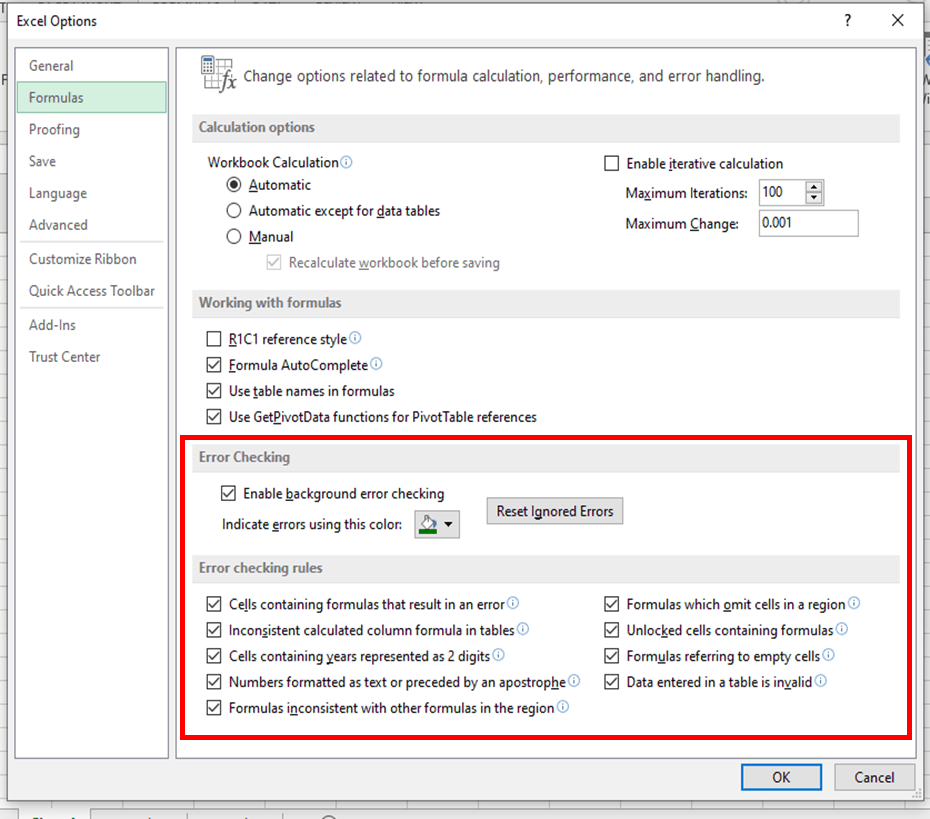Click info icon for invalid table data
930x819 pixels.
(x=820, y=681)
